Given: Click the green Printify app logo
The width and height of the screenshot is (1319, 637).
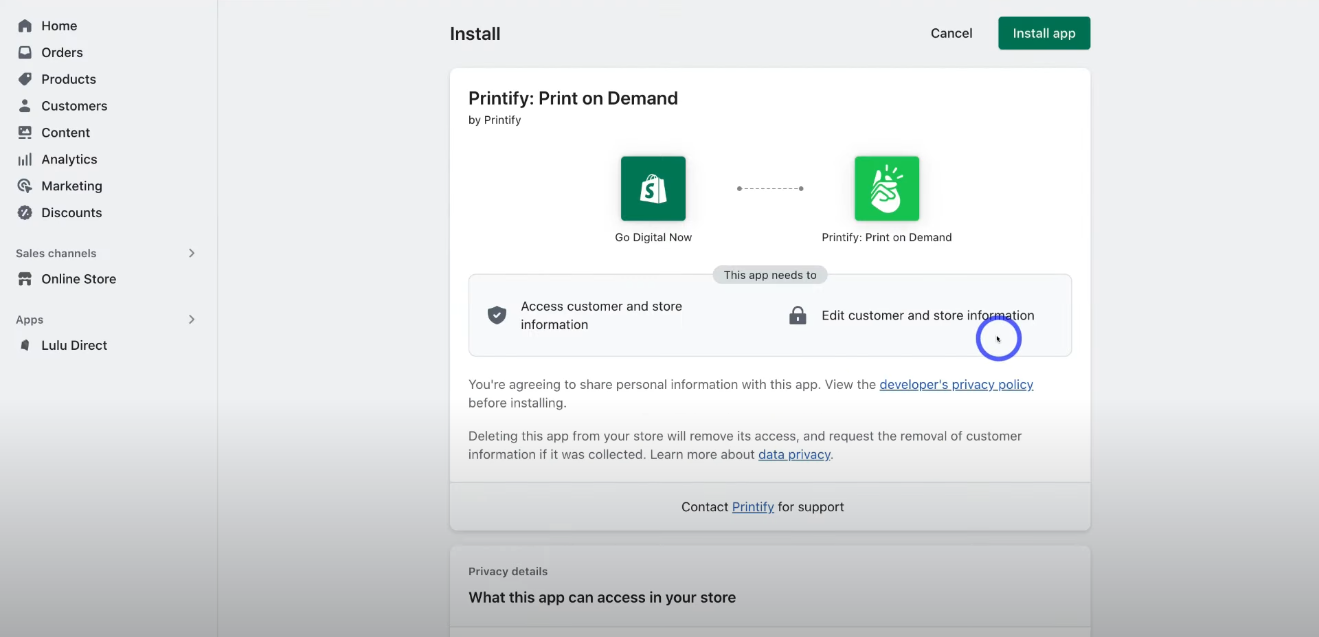Looking at the screenshot, I should coord(886,188).
